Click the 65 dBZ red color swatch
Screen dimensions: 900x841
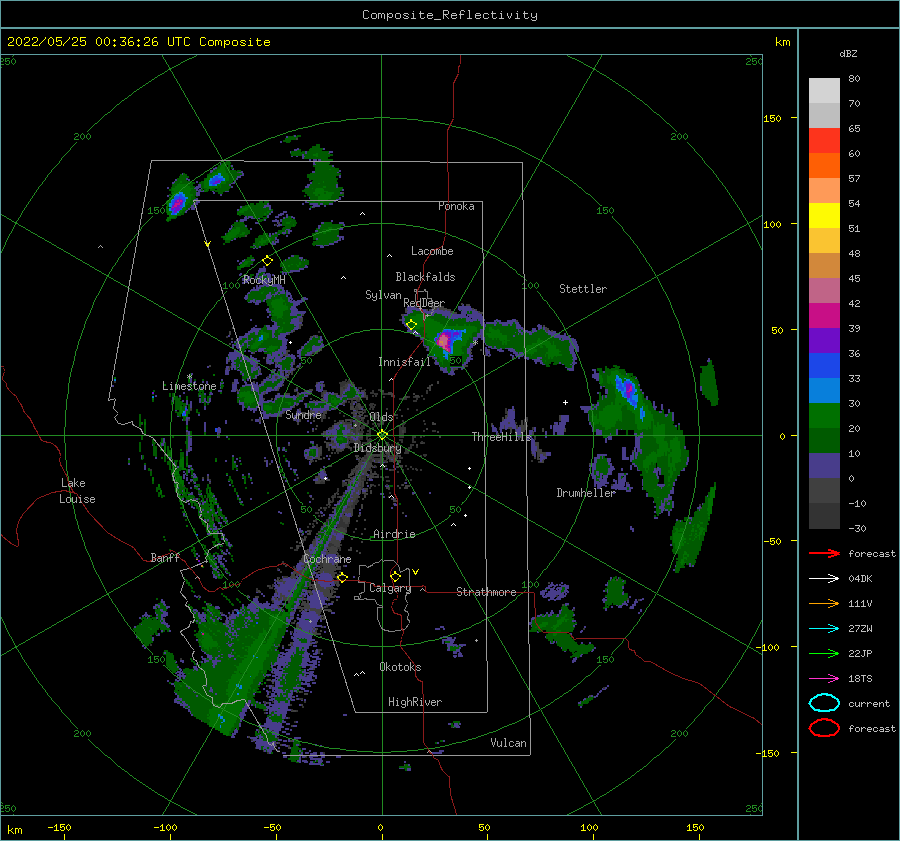pyautogui.click(x=824, y=140)
